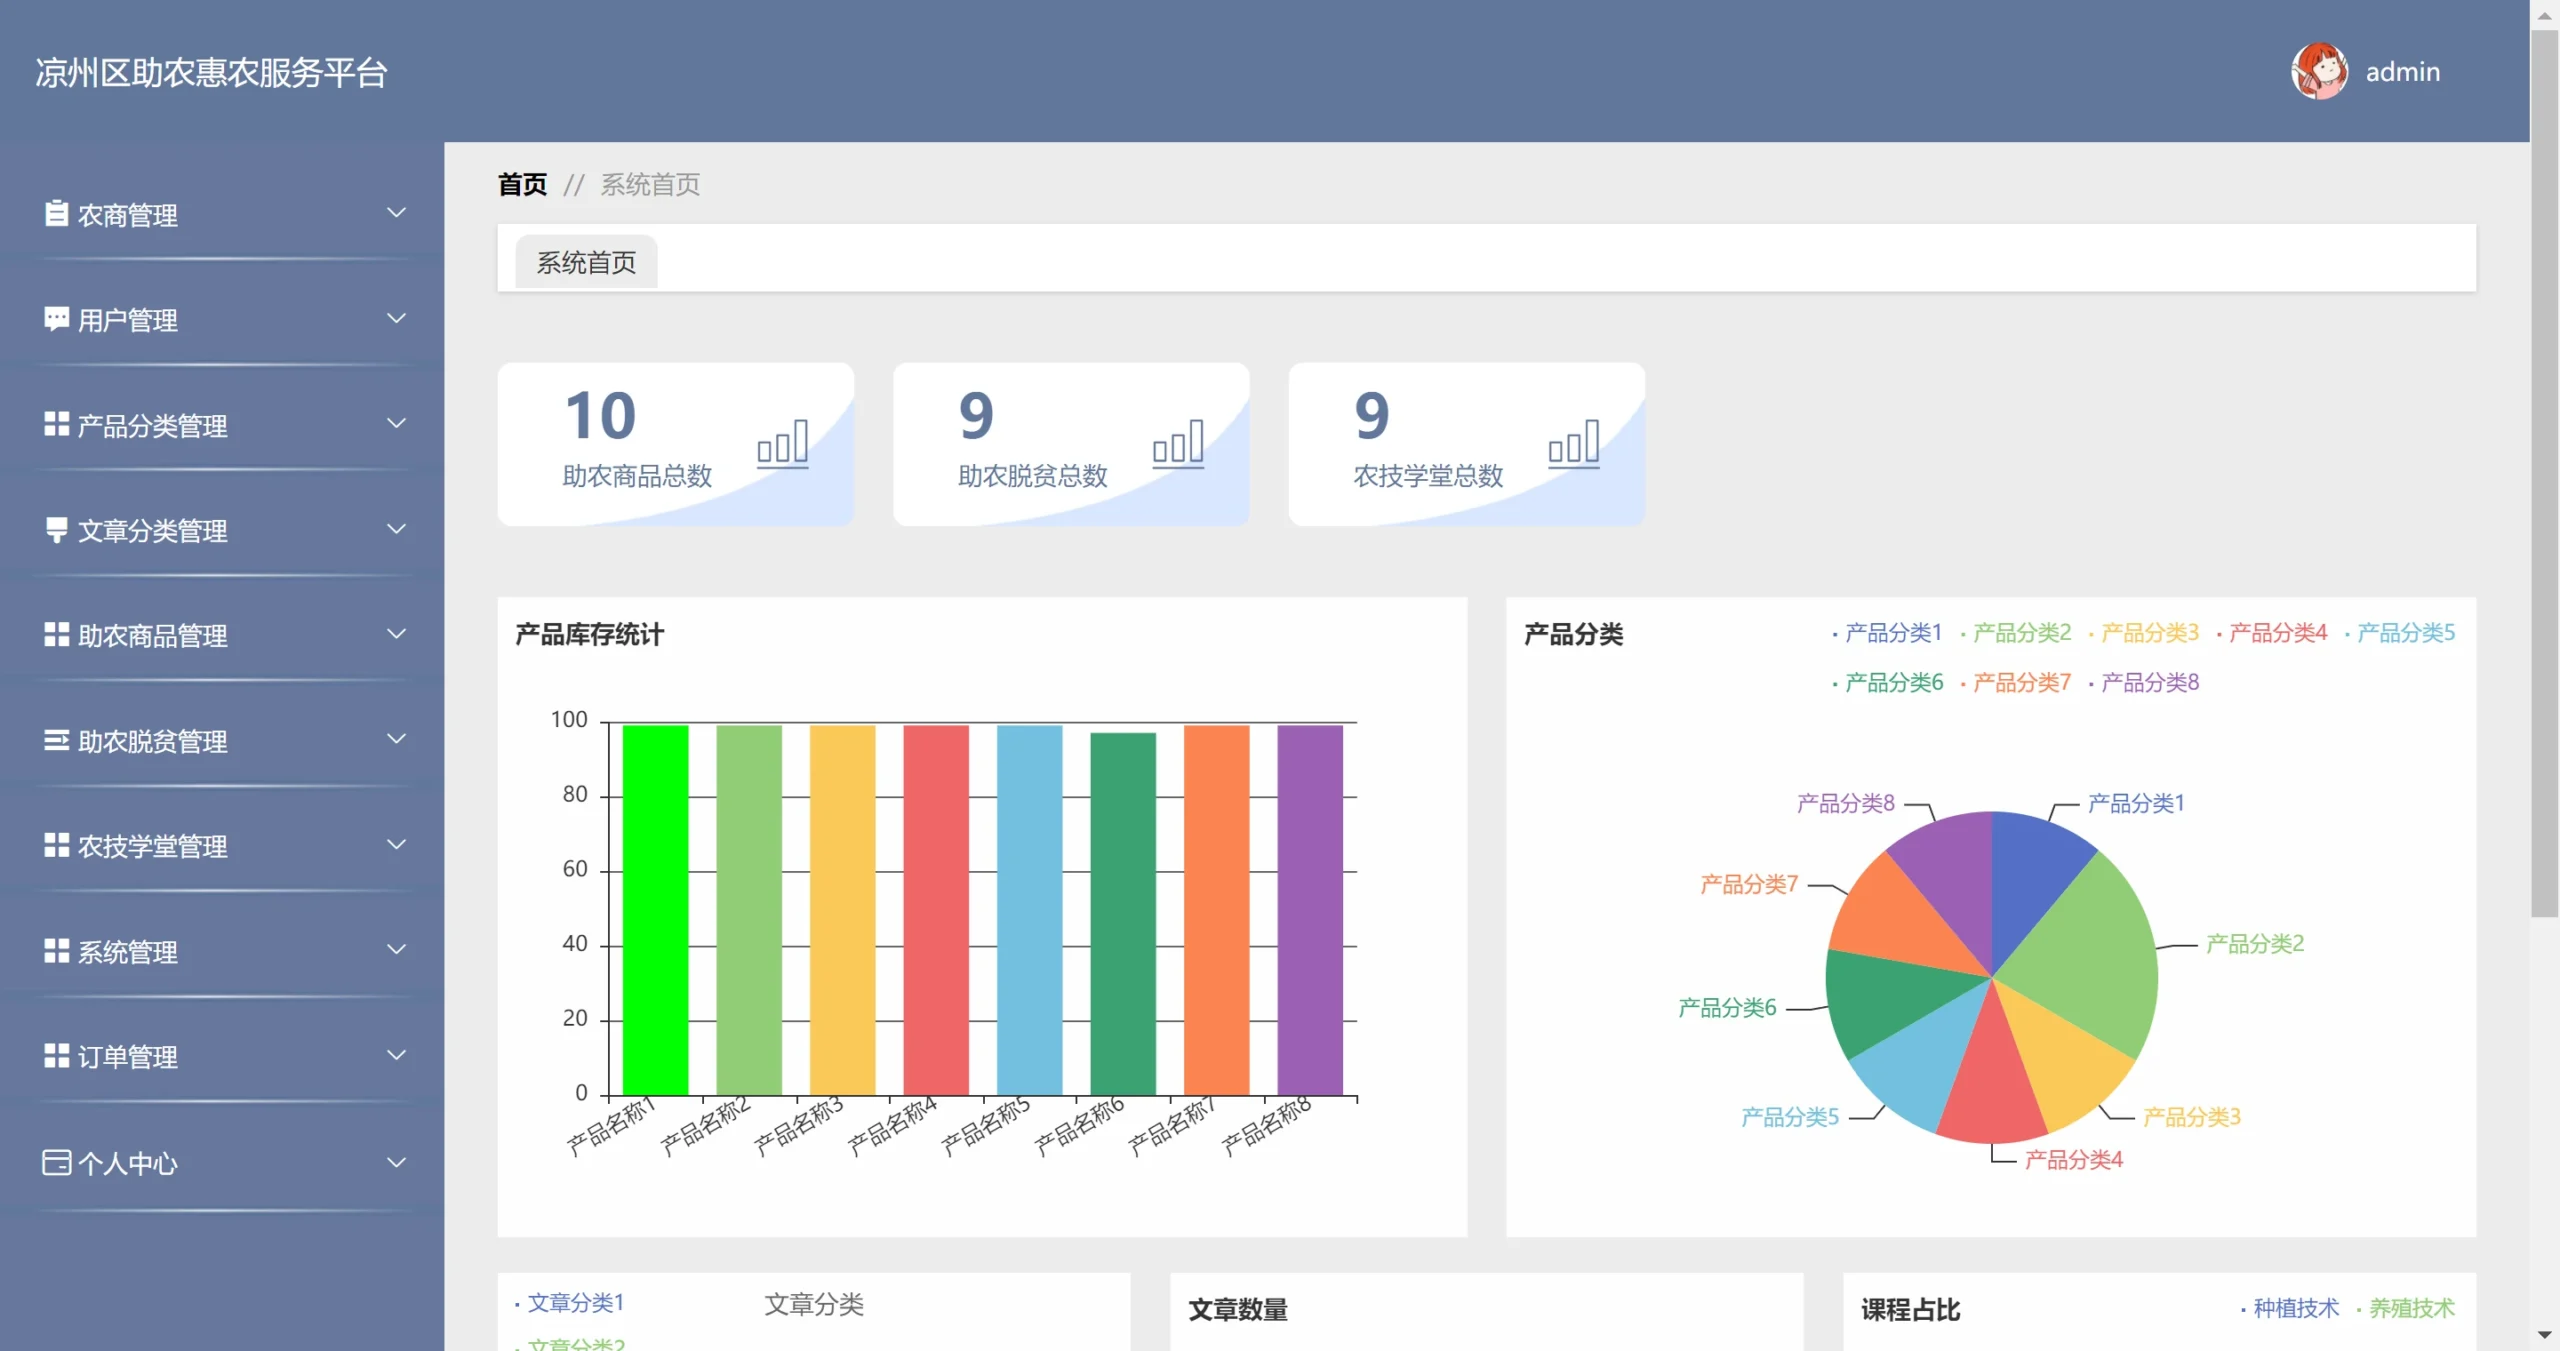Click the 产品分类管理 grid icon

(x=55, y=425)
